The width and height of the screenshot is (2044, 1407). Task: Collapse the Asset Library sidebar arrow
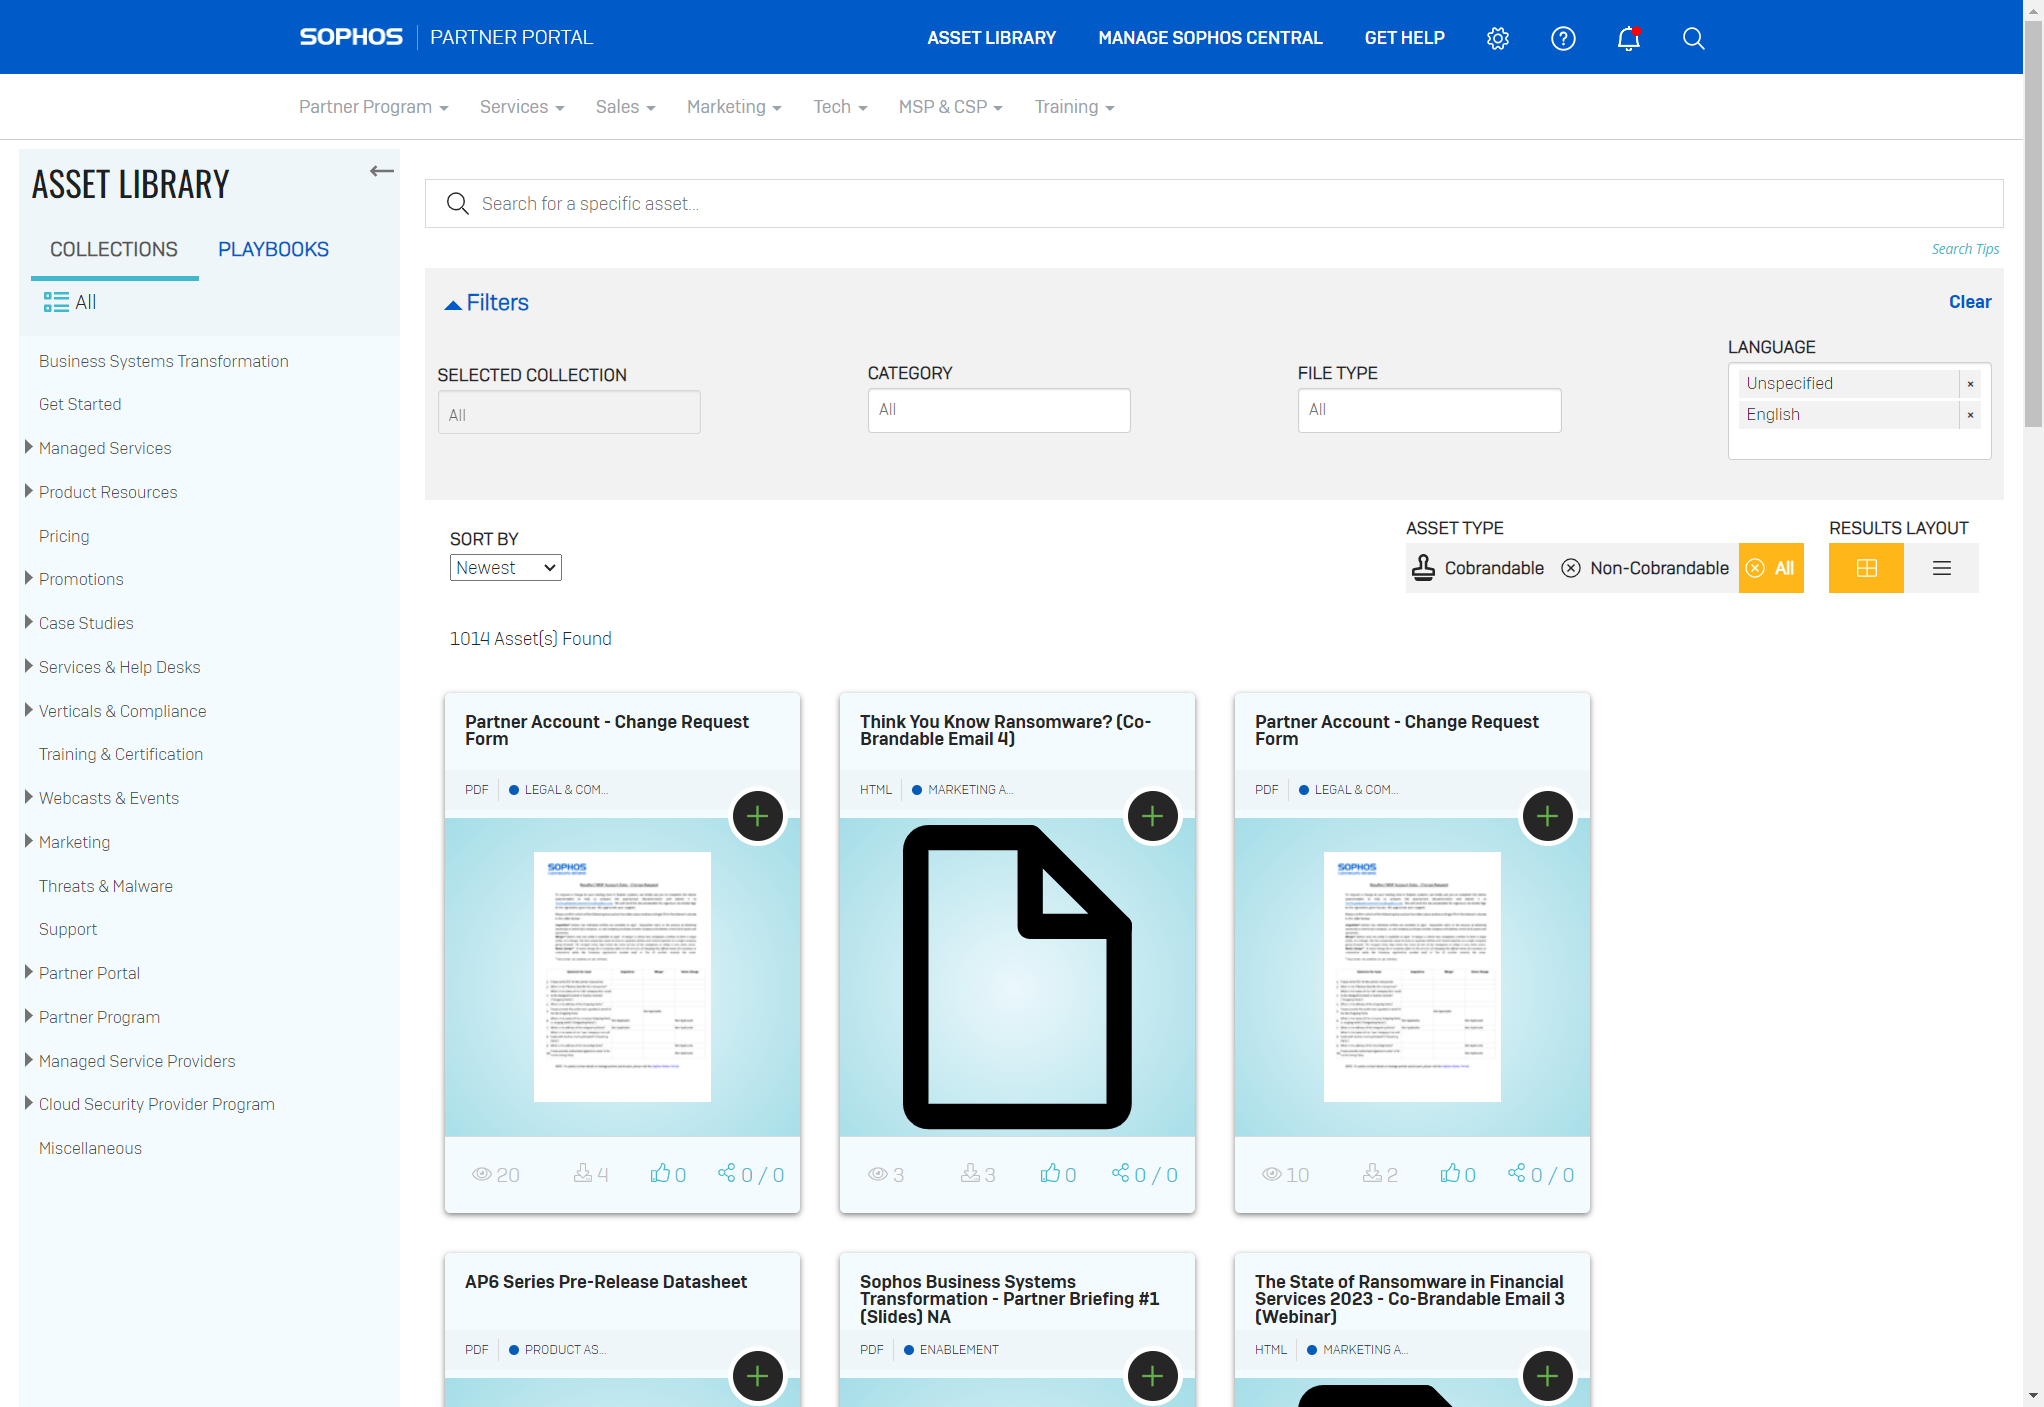381,171
